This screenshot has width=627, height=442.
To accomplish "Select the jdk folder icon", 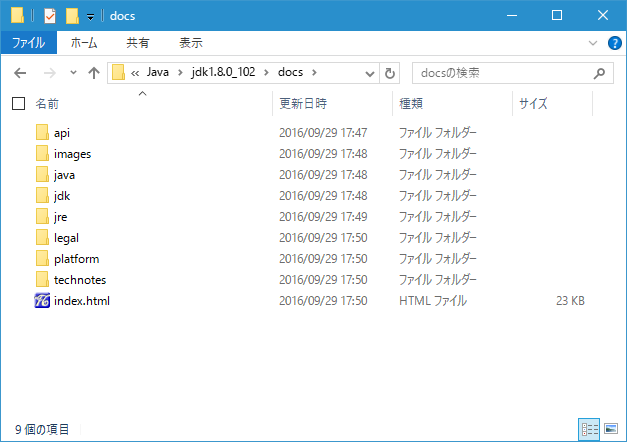I will pos(42,196).
